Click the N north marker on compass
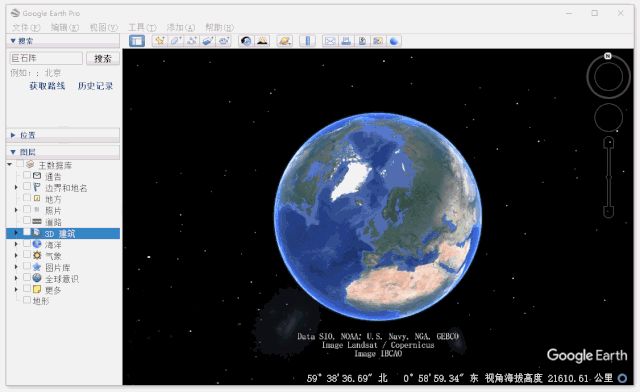 (608, 56)
